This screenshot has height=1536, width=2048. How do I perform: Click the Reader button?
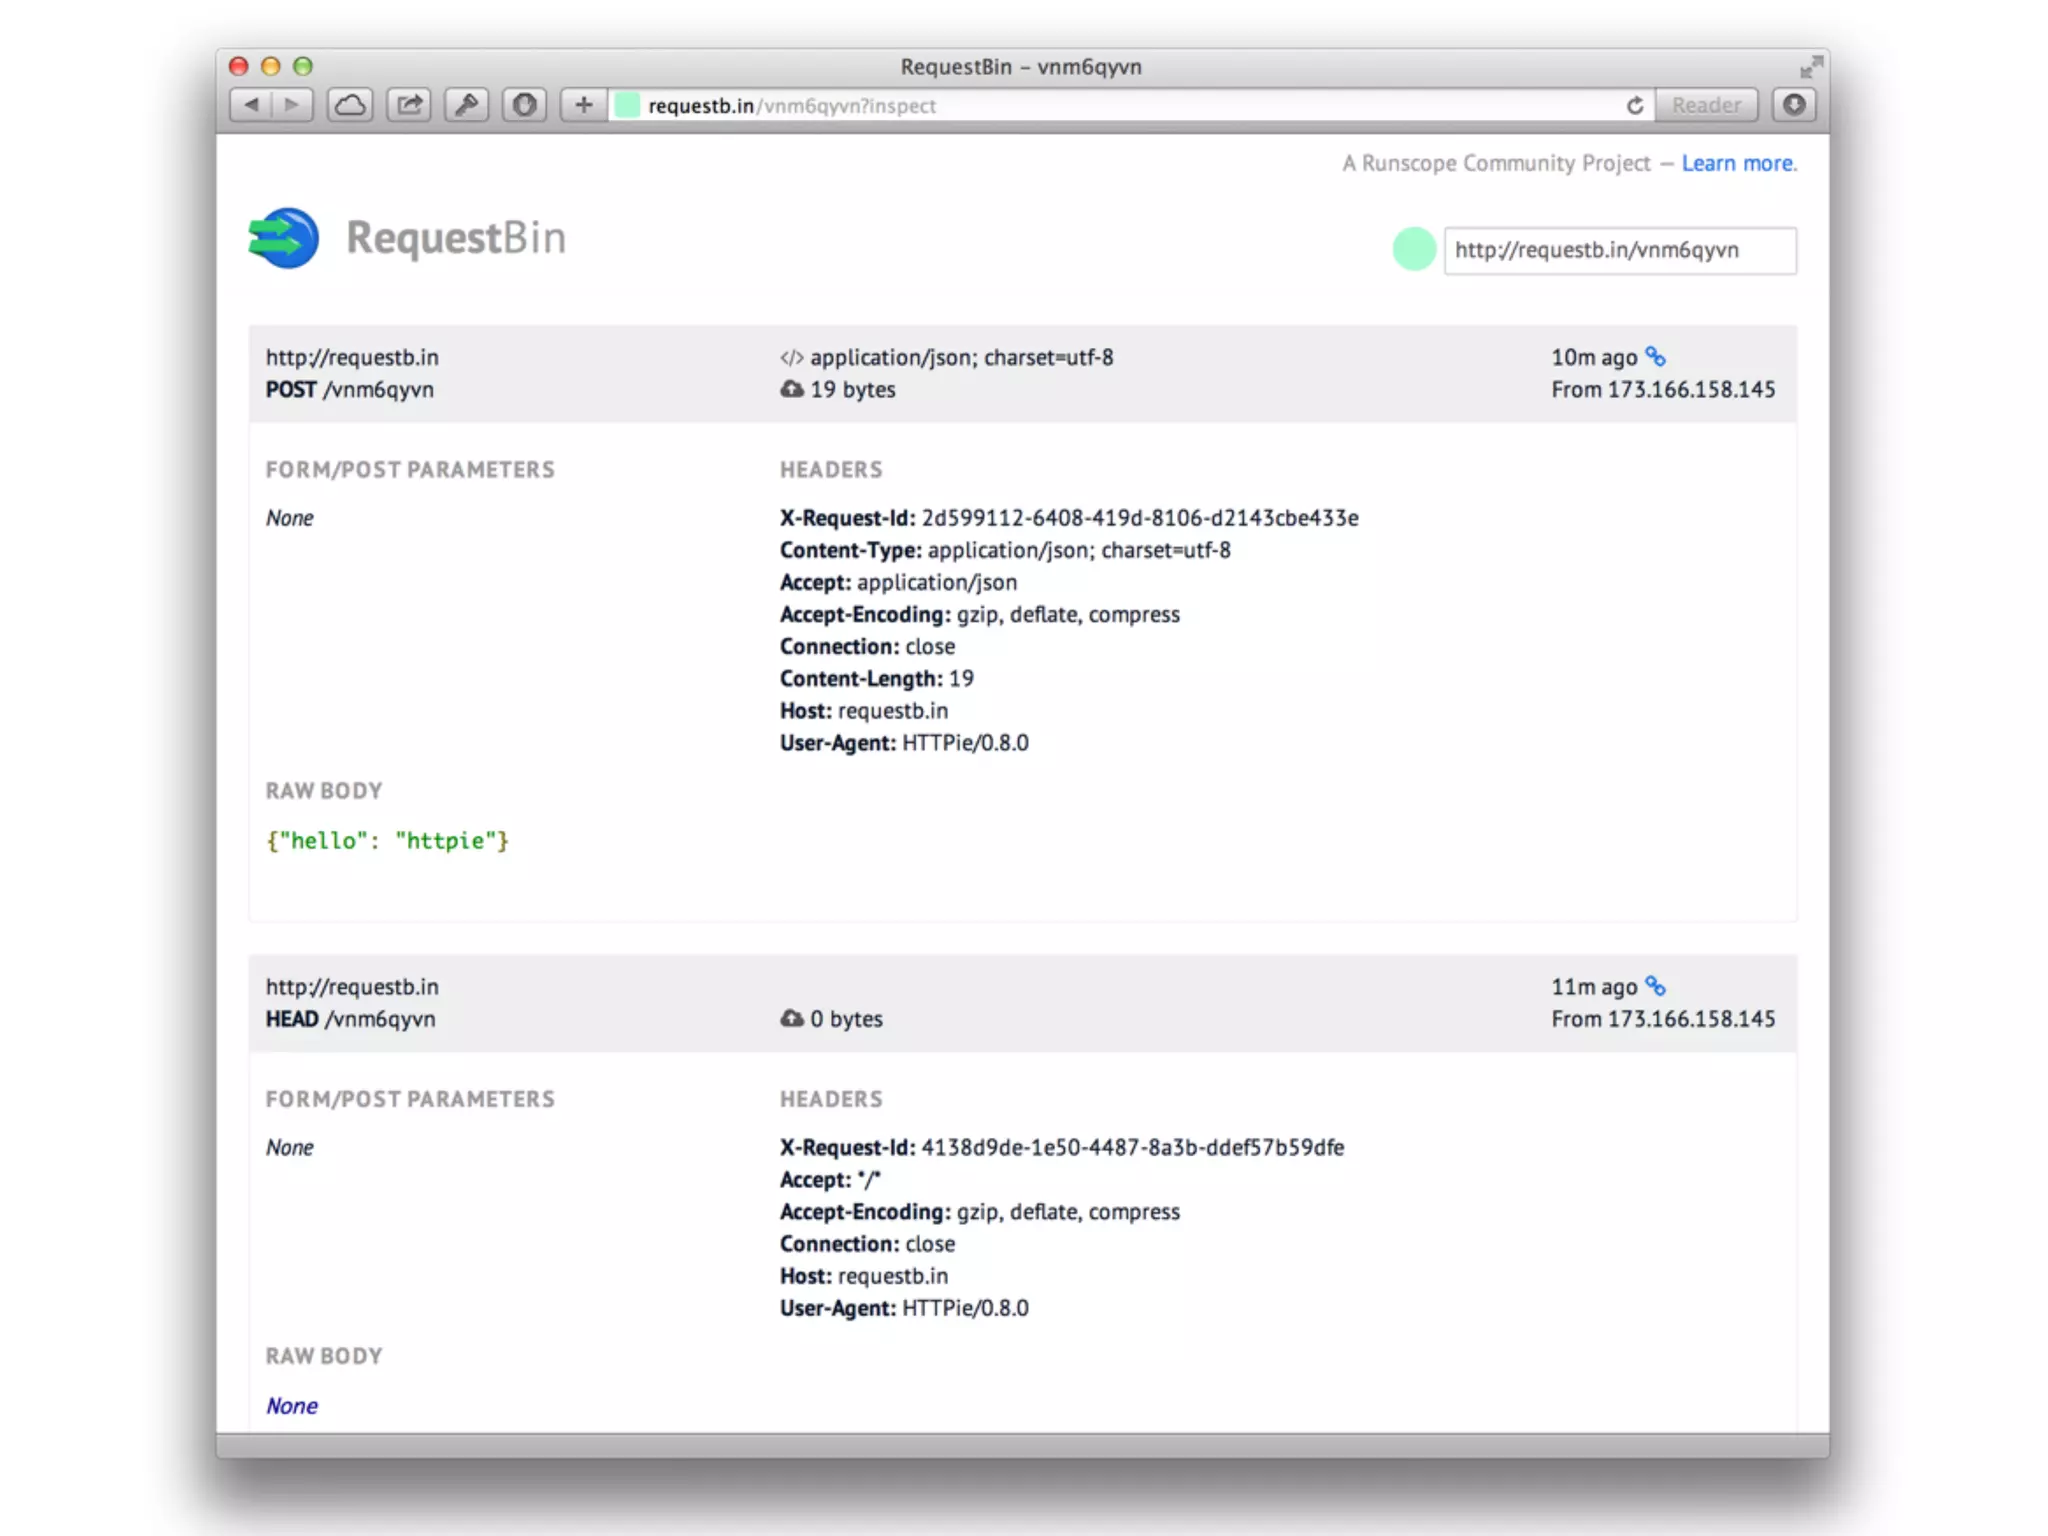(x=1706, y=105)
